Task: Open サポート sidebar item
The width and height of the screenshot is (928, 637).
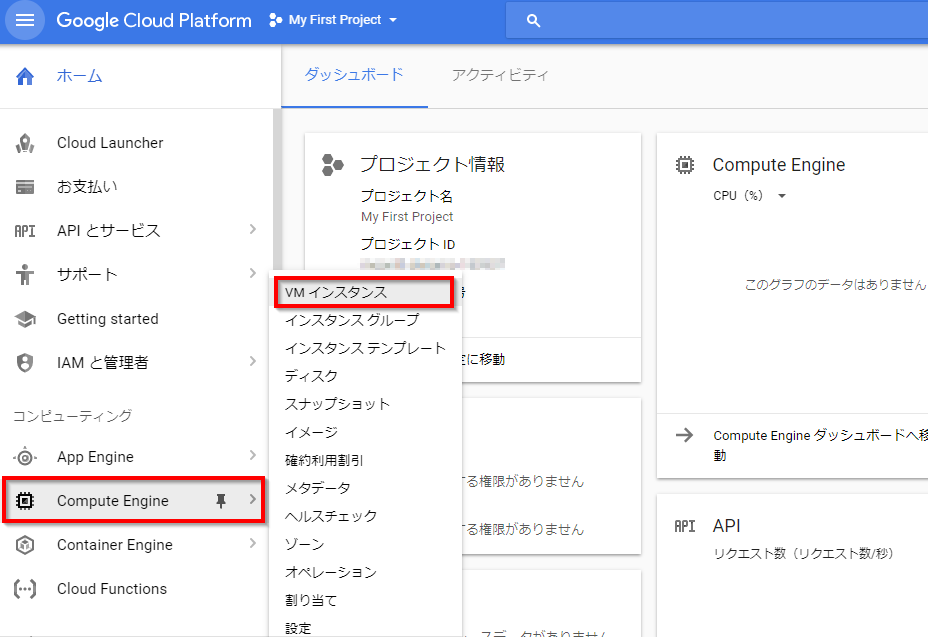Action: pyautogui.click(x=87, y=274)
